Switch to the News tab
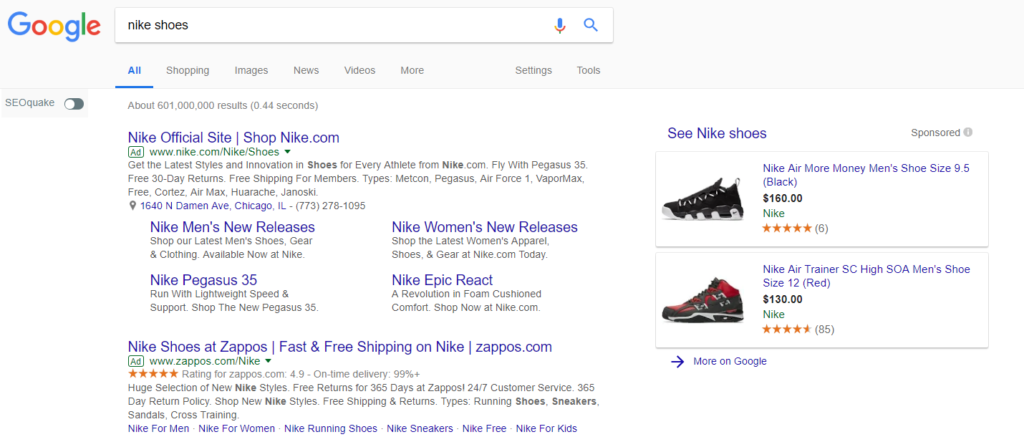 point(306,71)
